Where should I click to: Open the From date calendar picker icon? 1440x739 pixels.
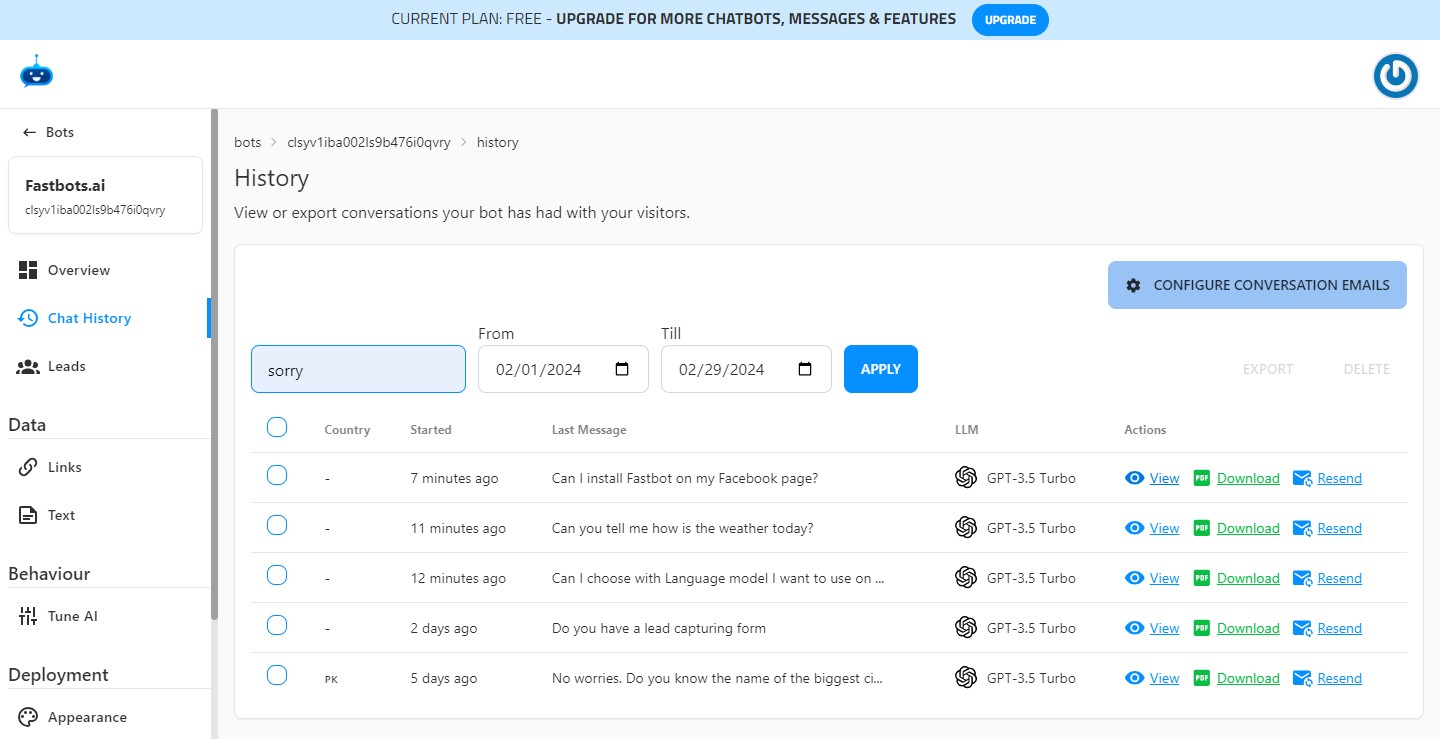click(x=622, y=369)
